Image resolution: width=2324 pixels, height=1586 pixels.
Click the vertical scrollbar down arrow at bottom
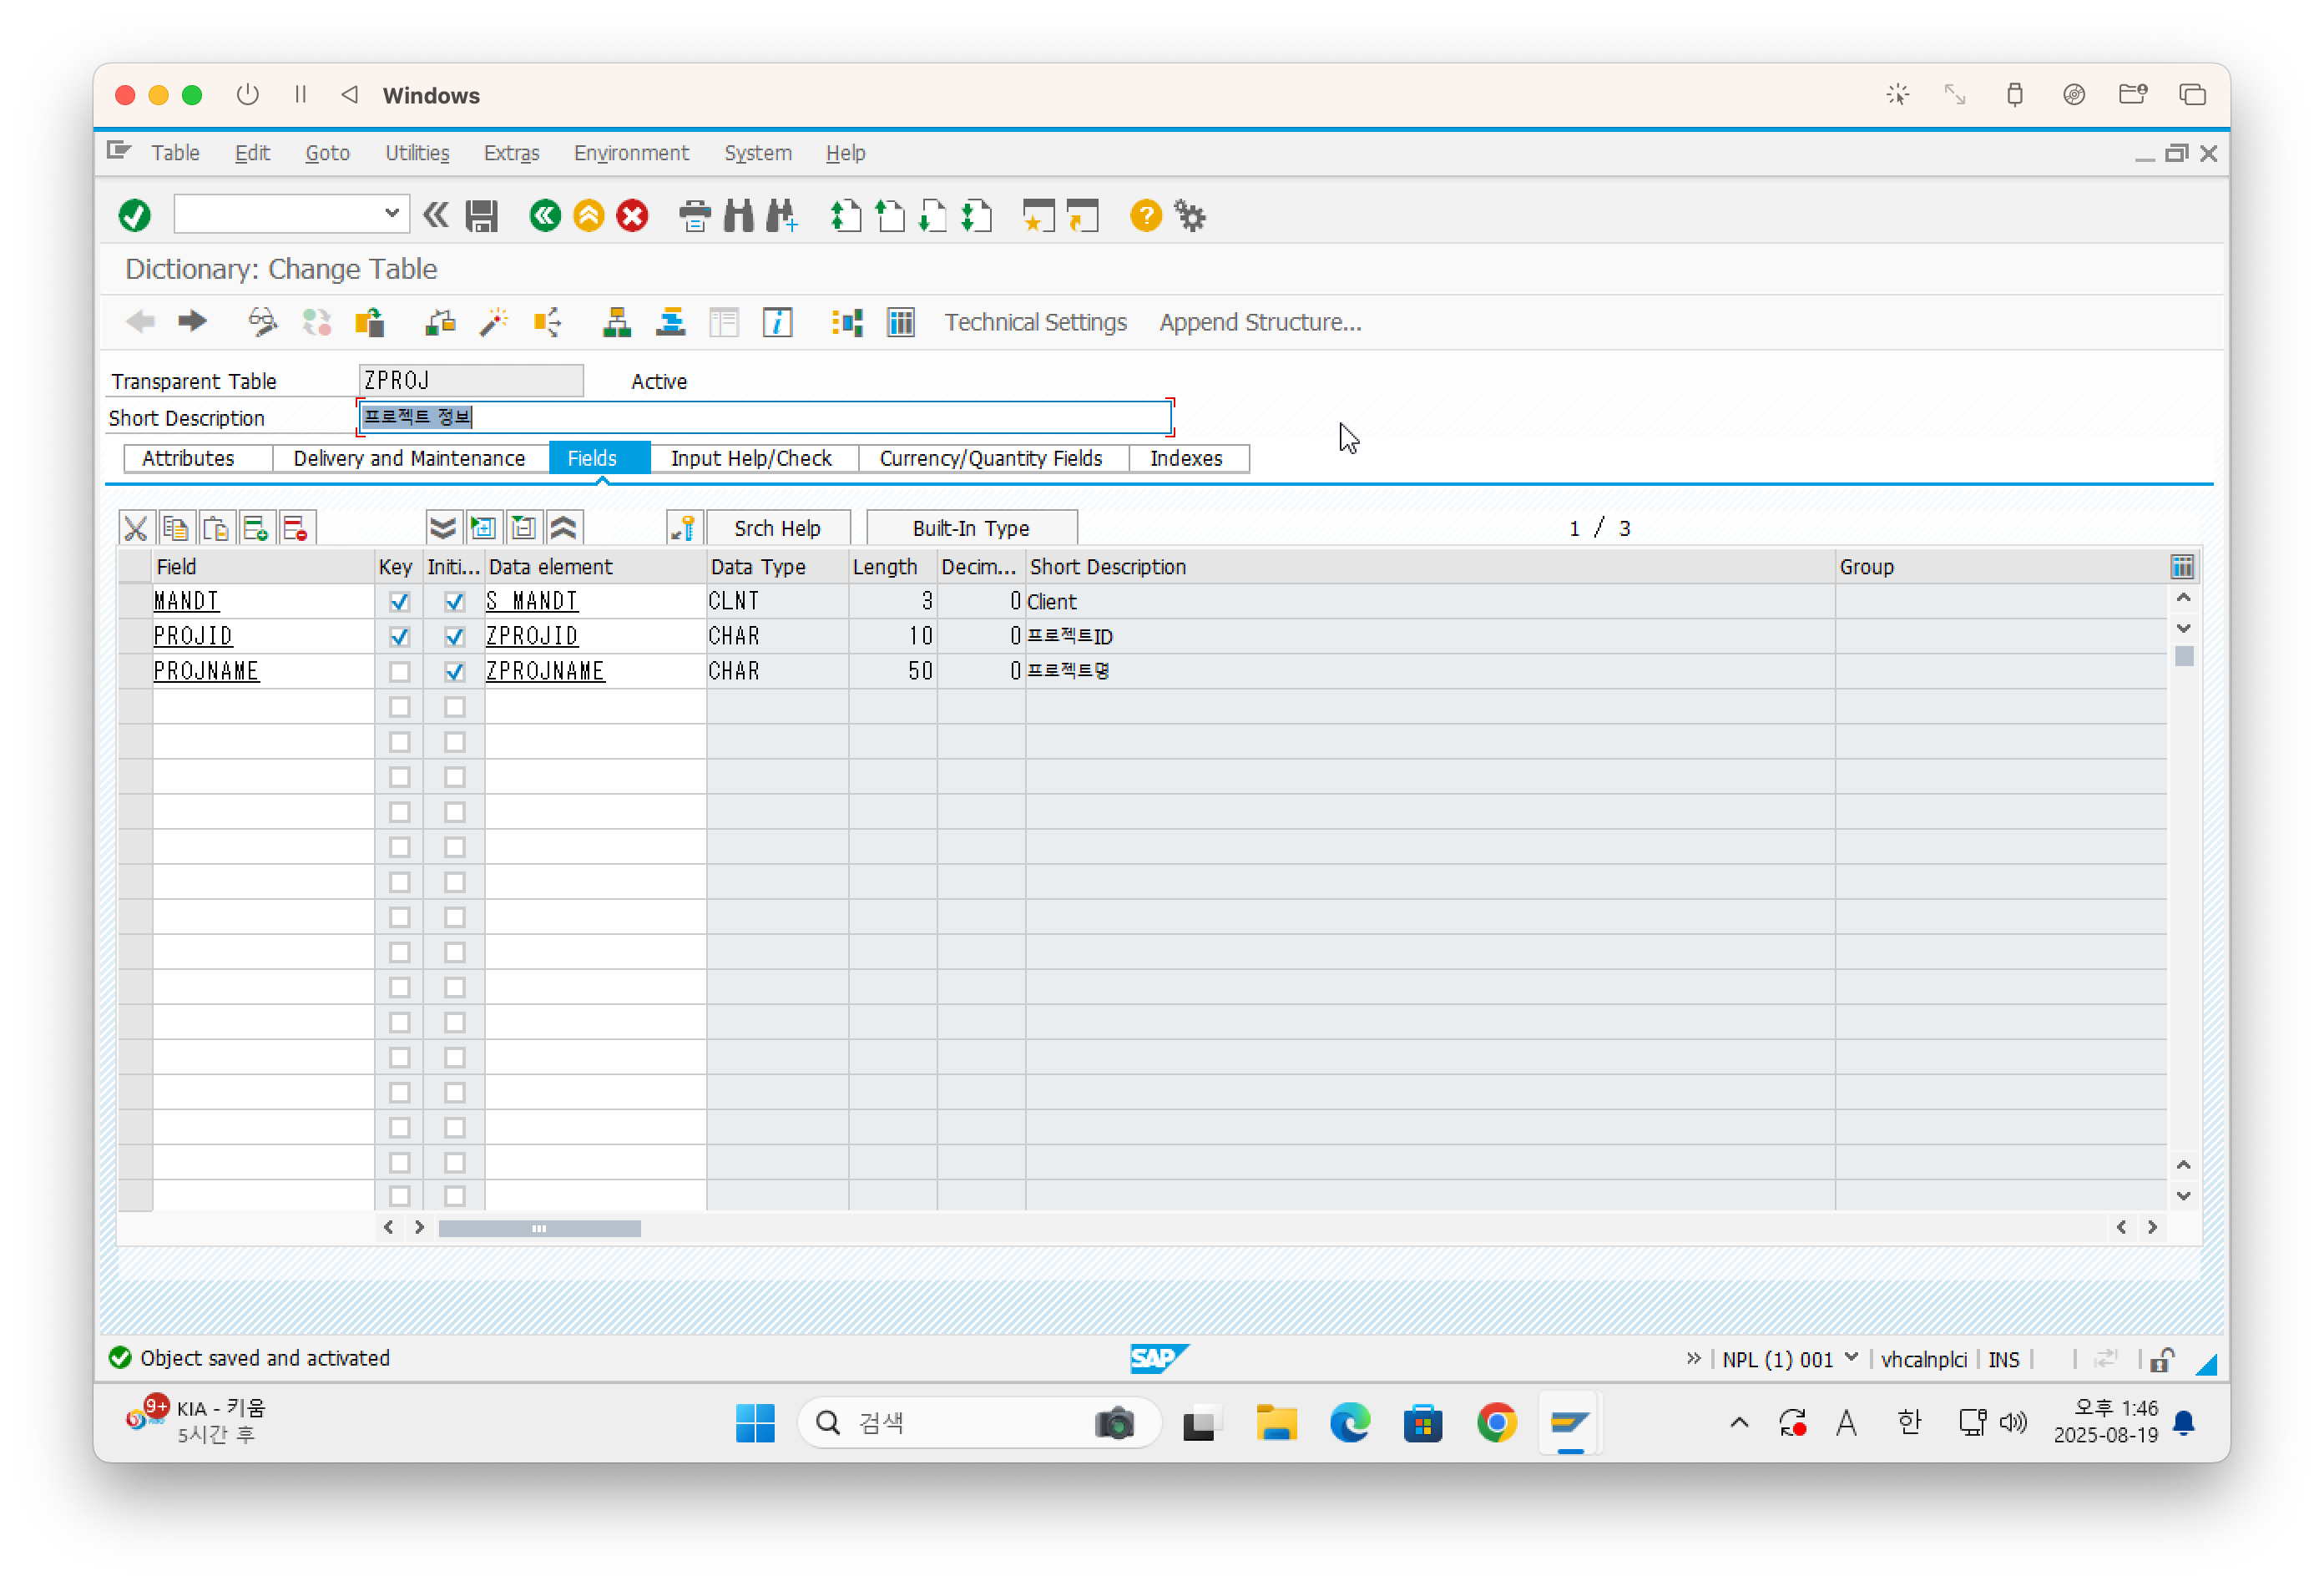[x=2184, y=1197]
